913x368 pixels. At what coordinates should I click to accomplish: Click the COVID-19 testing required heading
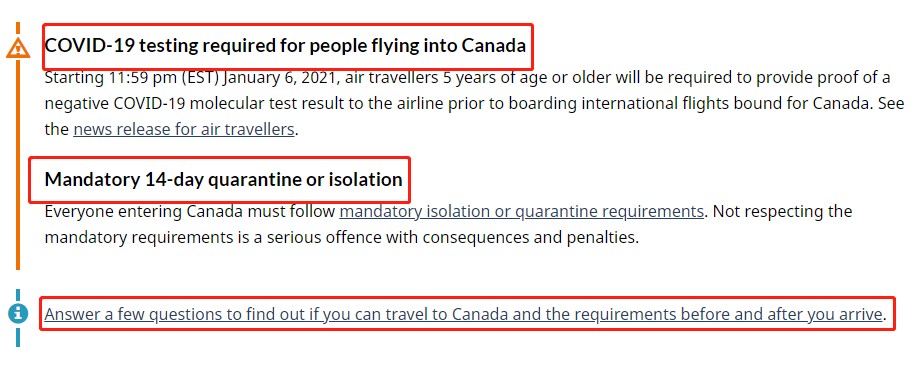click(x=285, y=46)
